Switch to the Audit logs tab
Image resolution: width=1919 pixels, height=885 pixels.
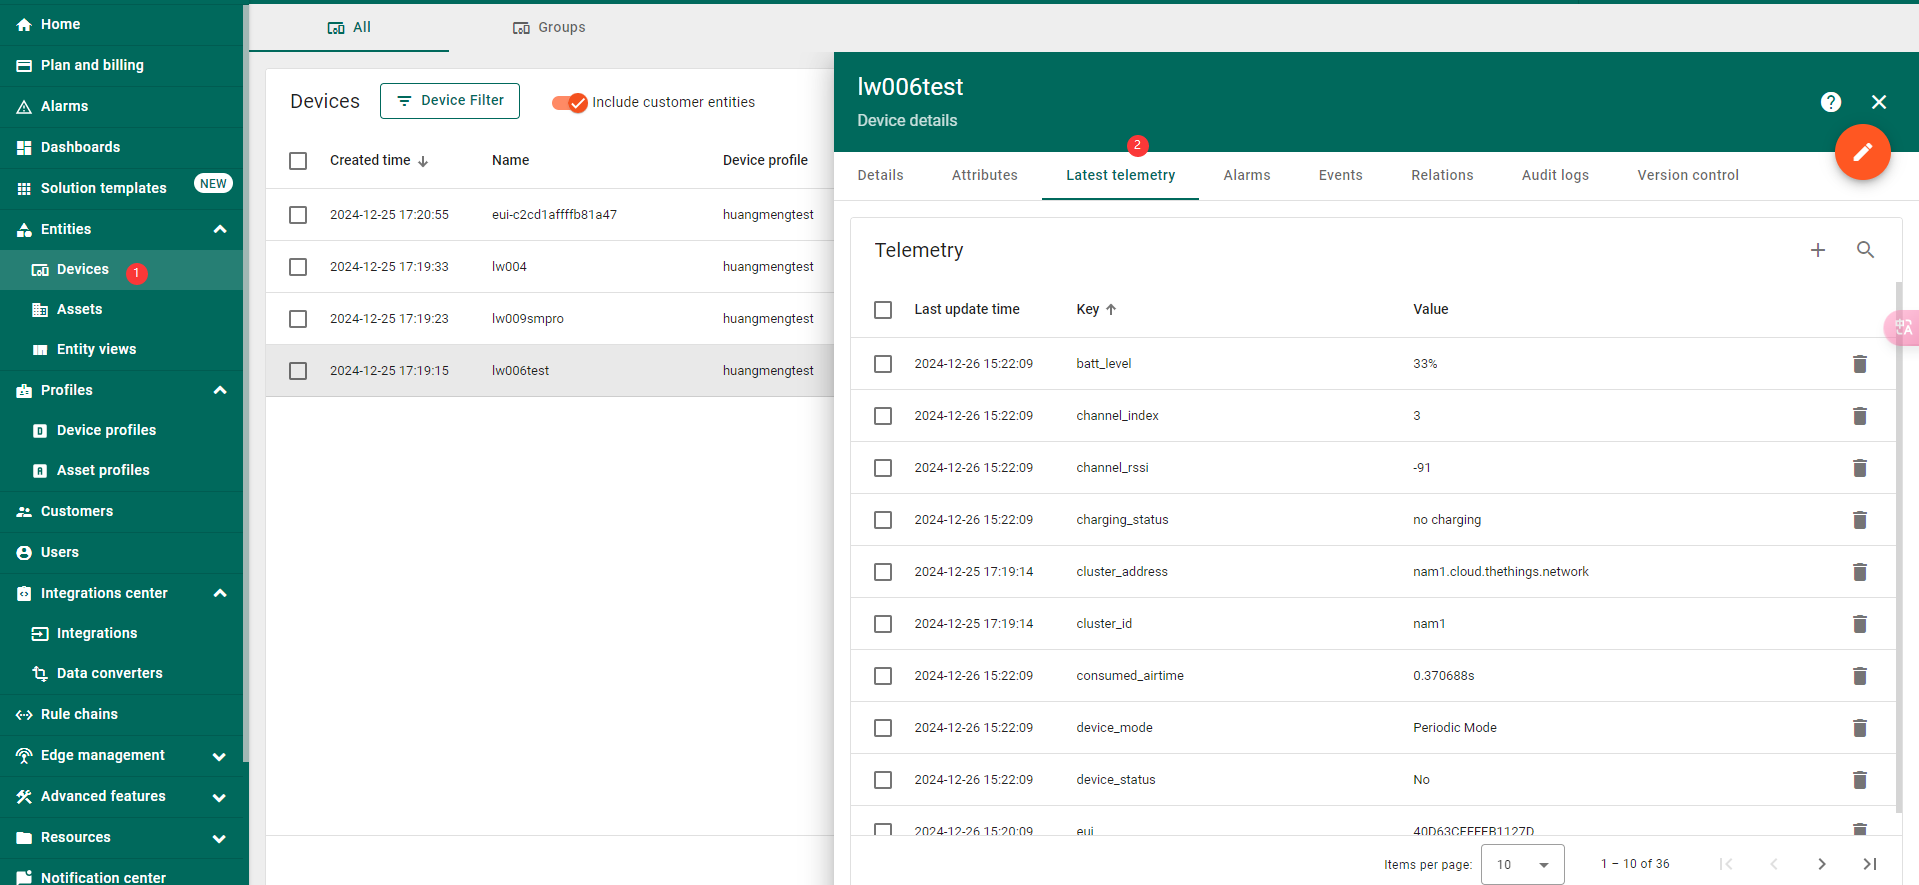(1555, 175)
